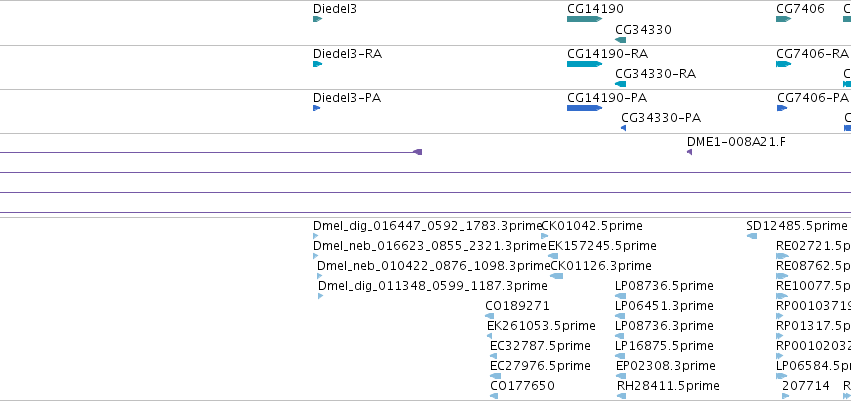Open EST EC27976.5prime

(540, 366)
